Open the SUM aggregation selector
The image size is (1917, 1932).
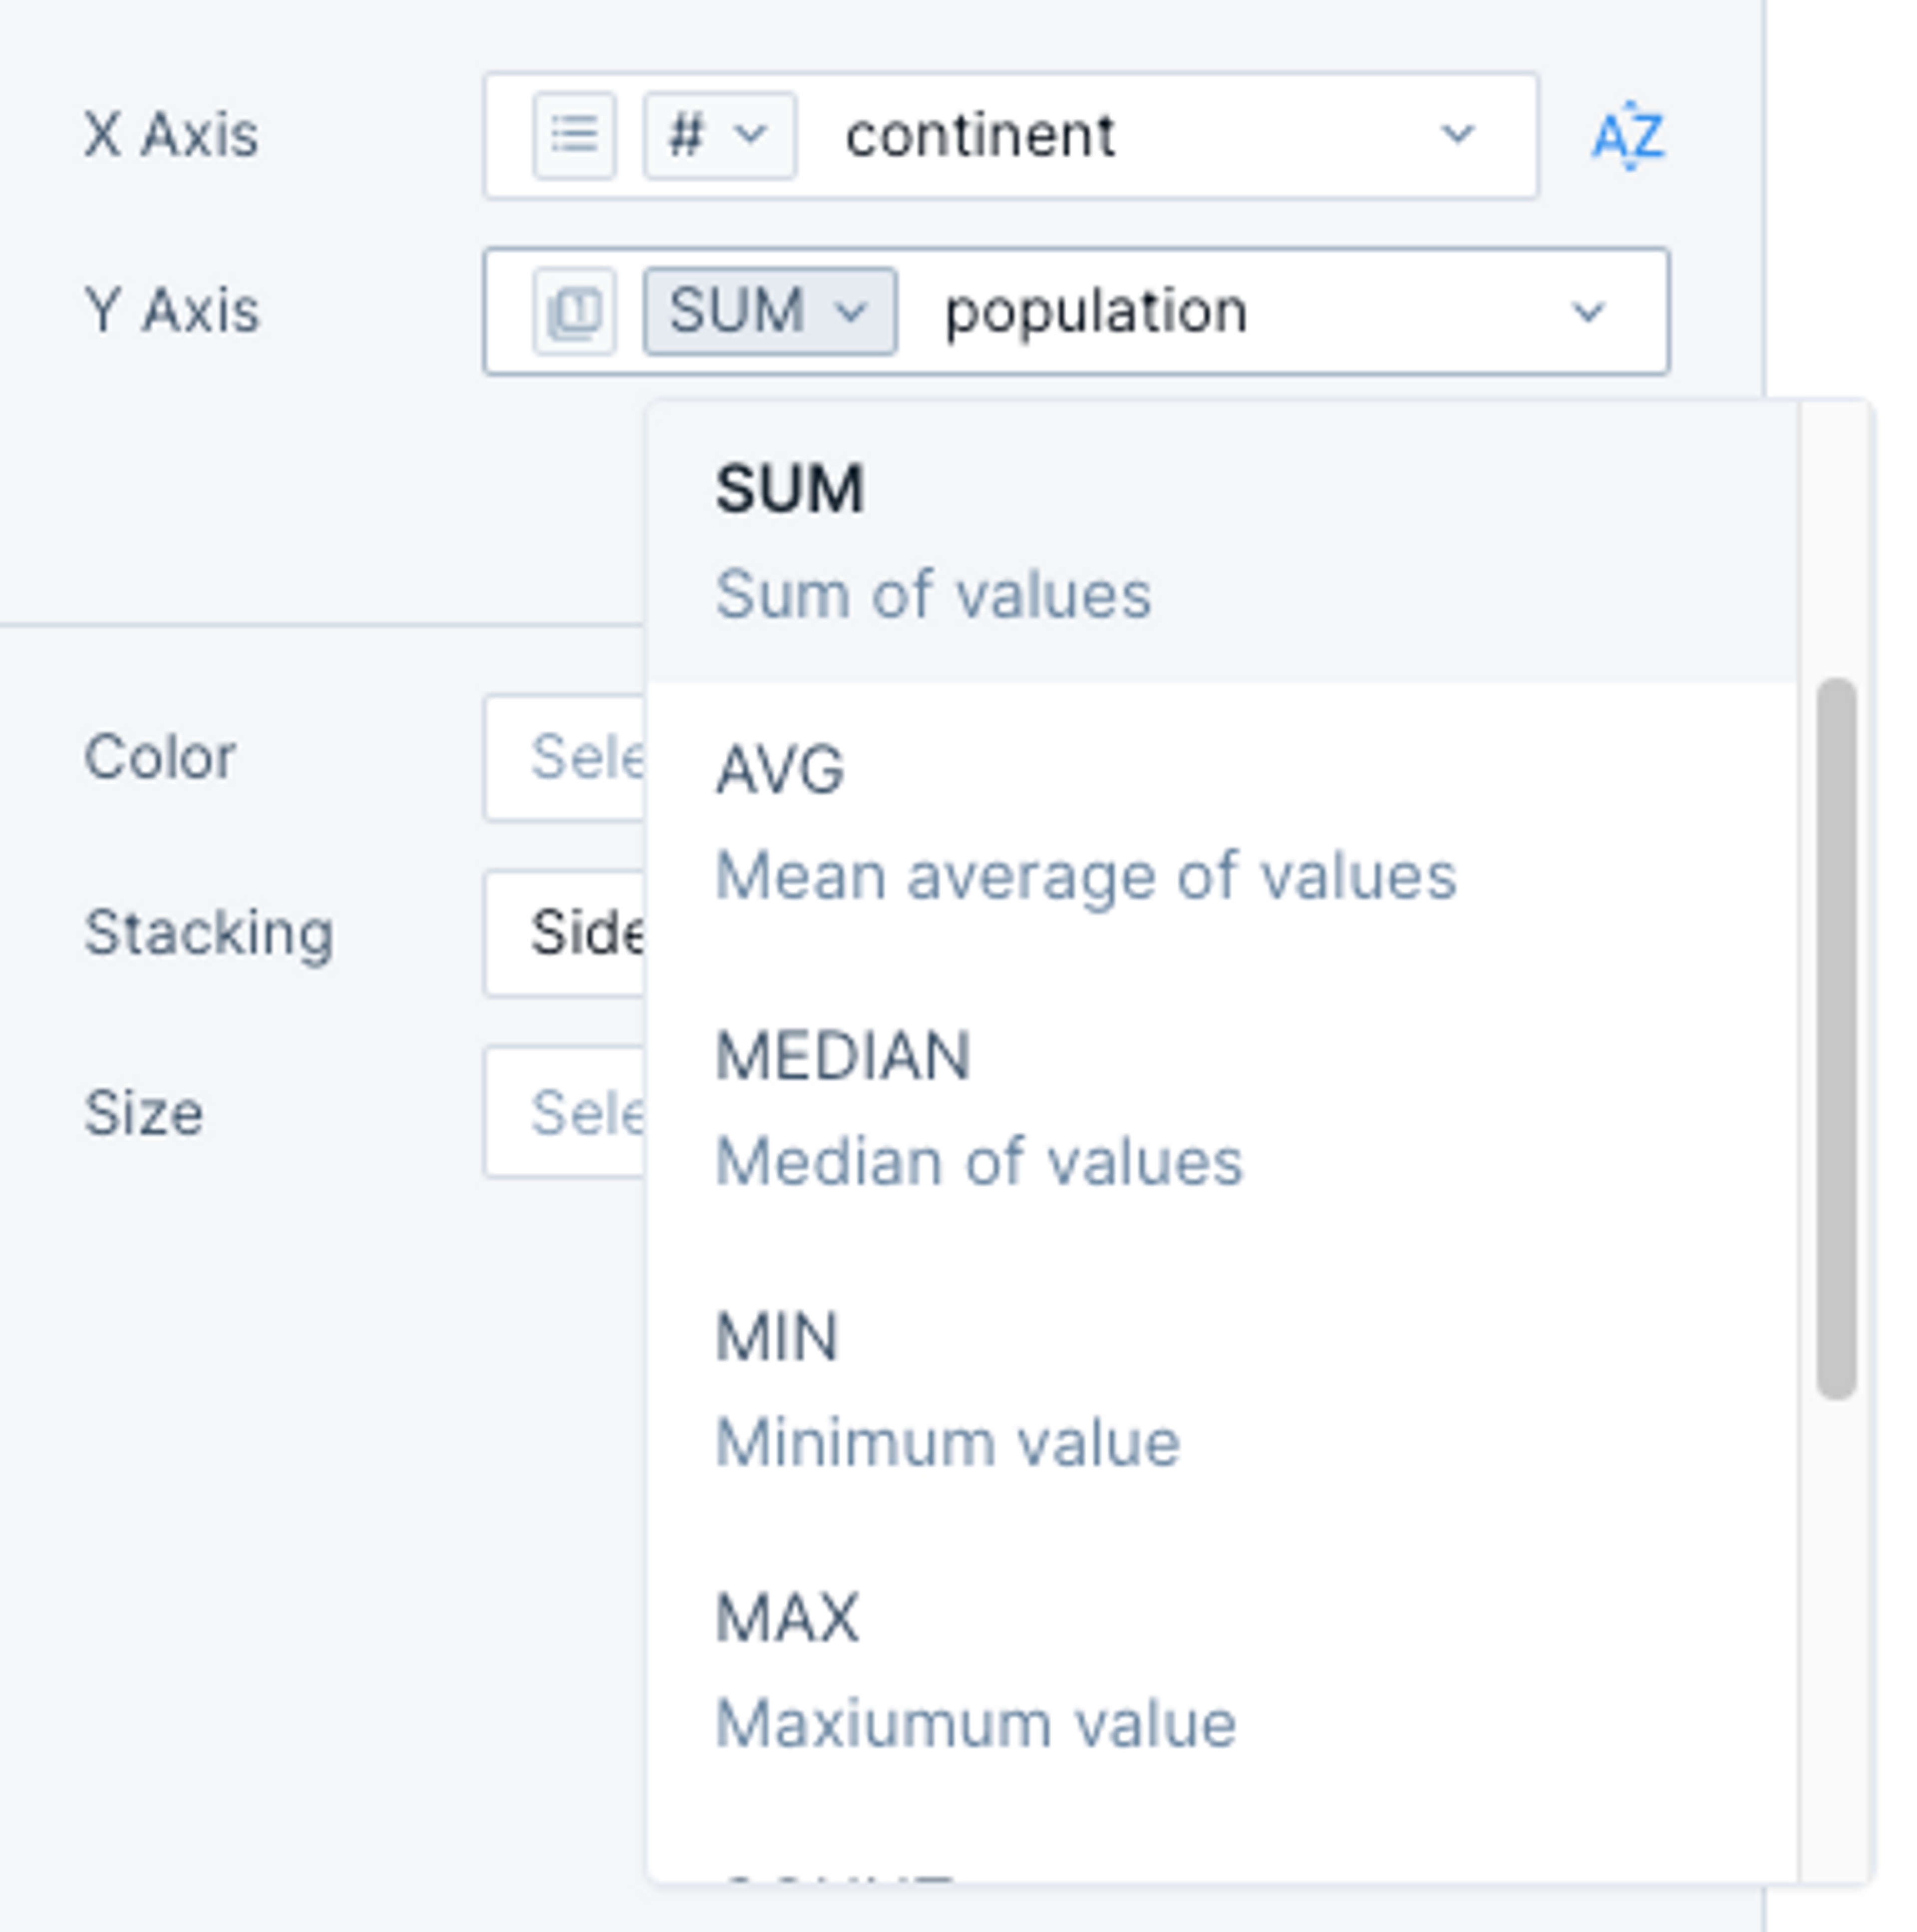click(x=770, y=311)
